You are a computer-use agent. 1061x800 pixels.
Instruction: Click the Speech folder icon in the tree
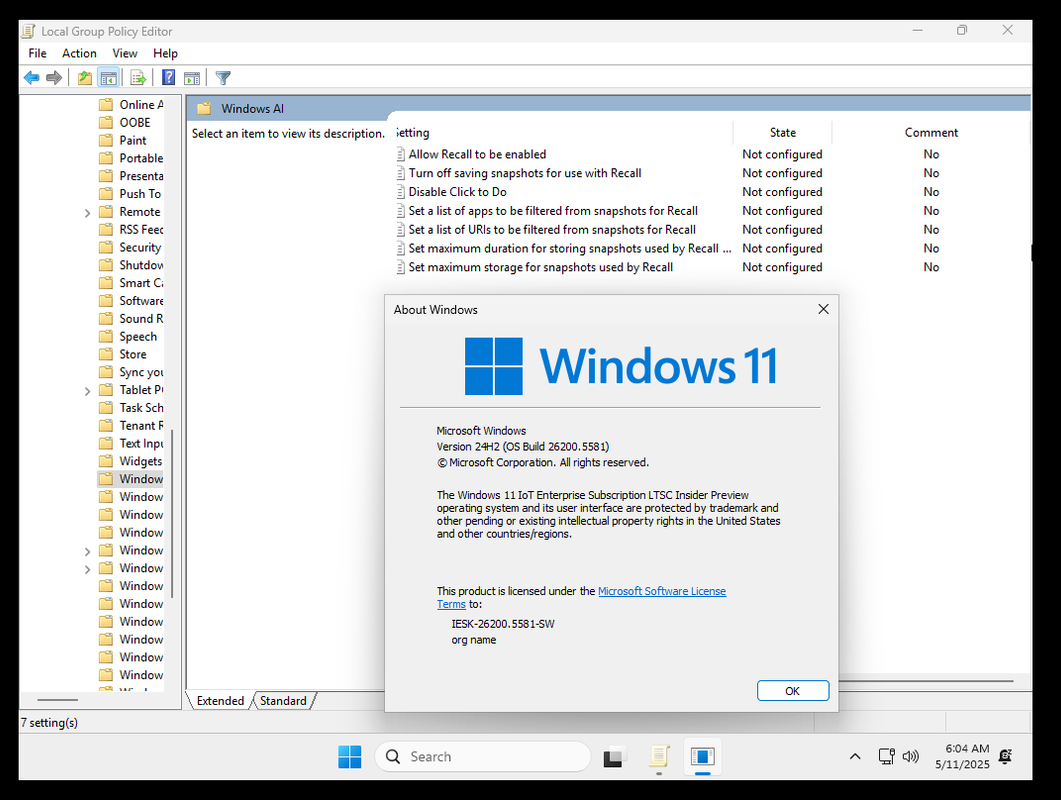point(106,336)
